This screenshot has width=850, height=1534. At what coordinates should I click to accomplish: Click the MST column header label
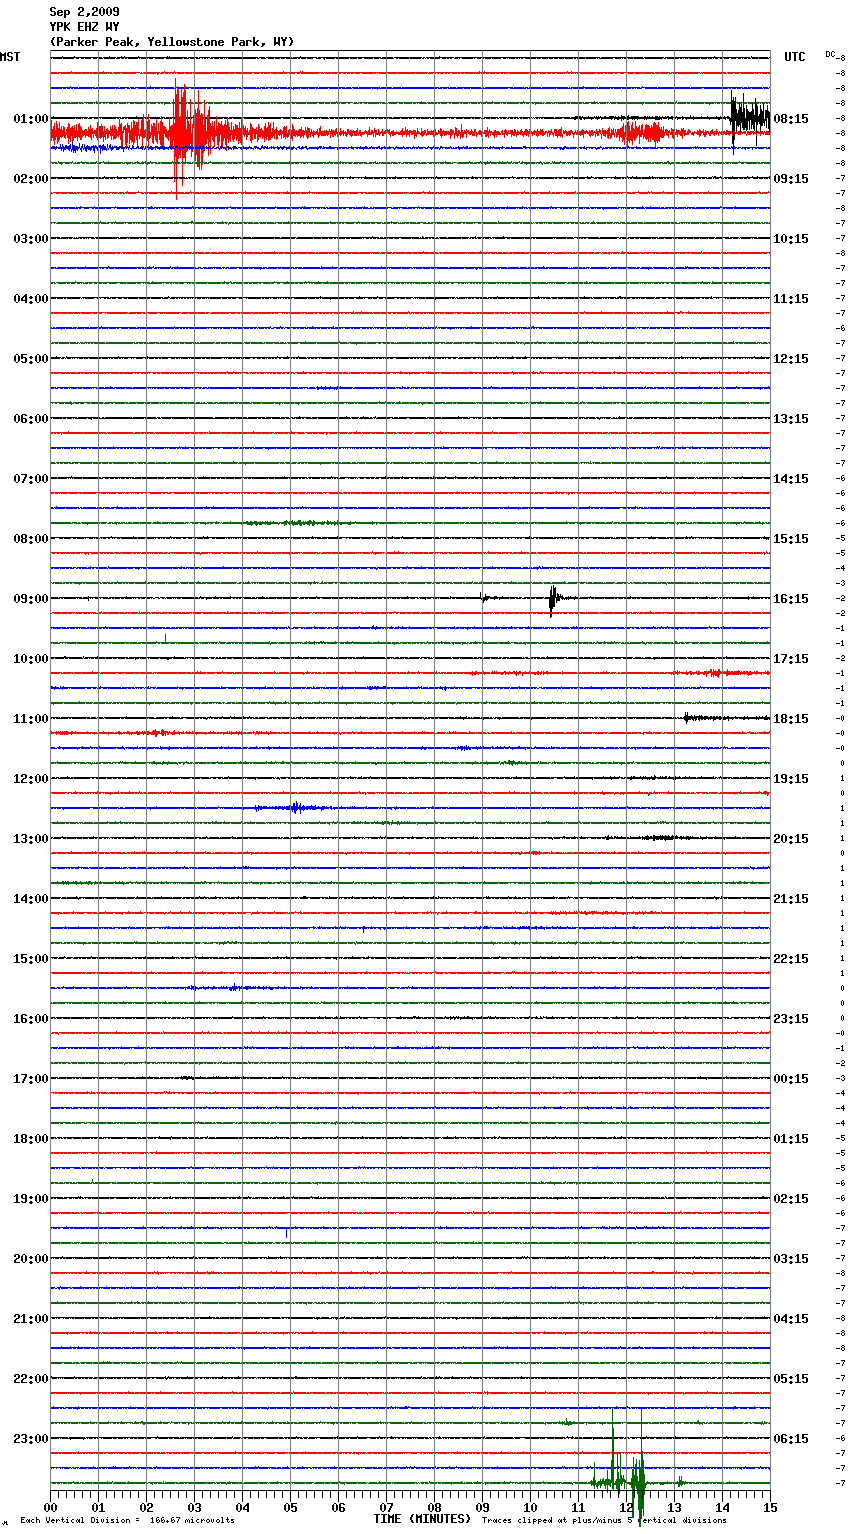(x=10, y=57)
